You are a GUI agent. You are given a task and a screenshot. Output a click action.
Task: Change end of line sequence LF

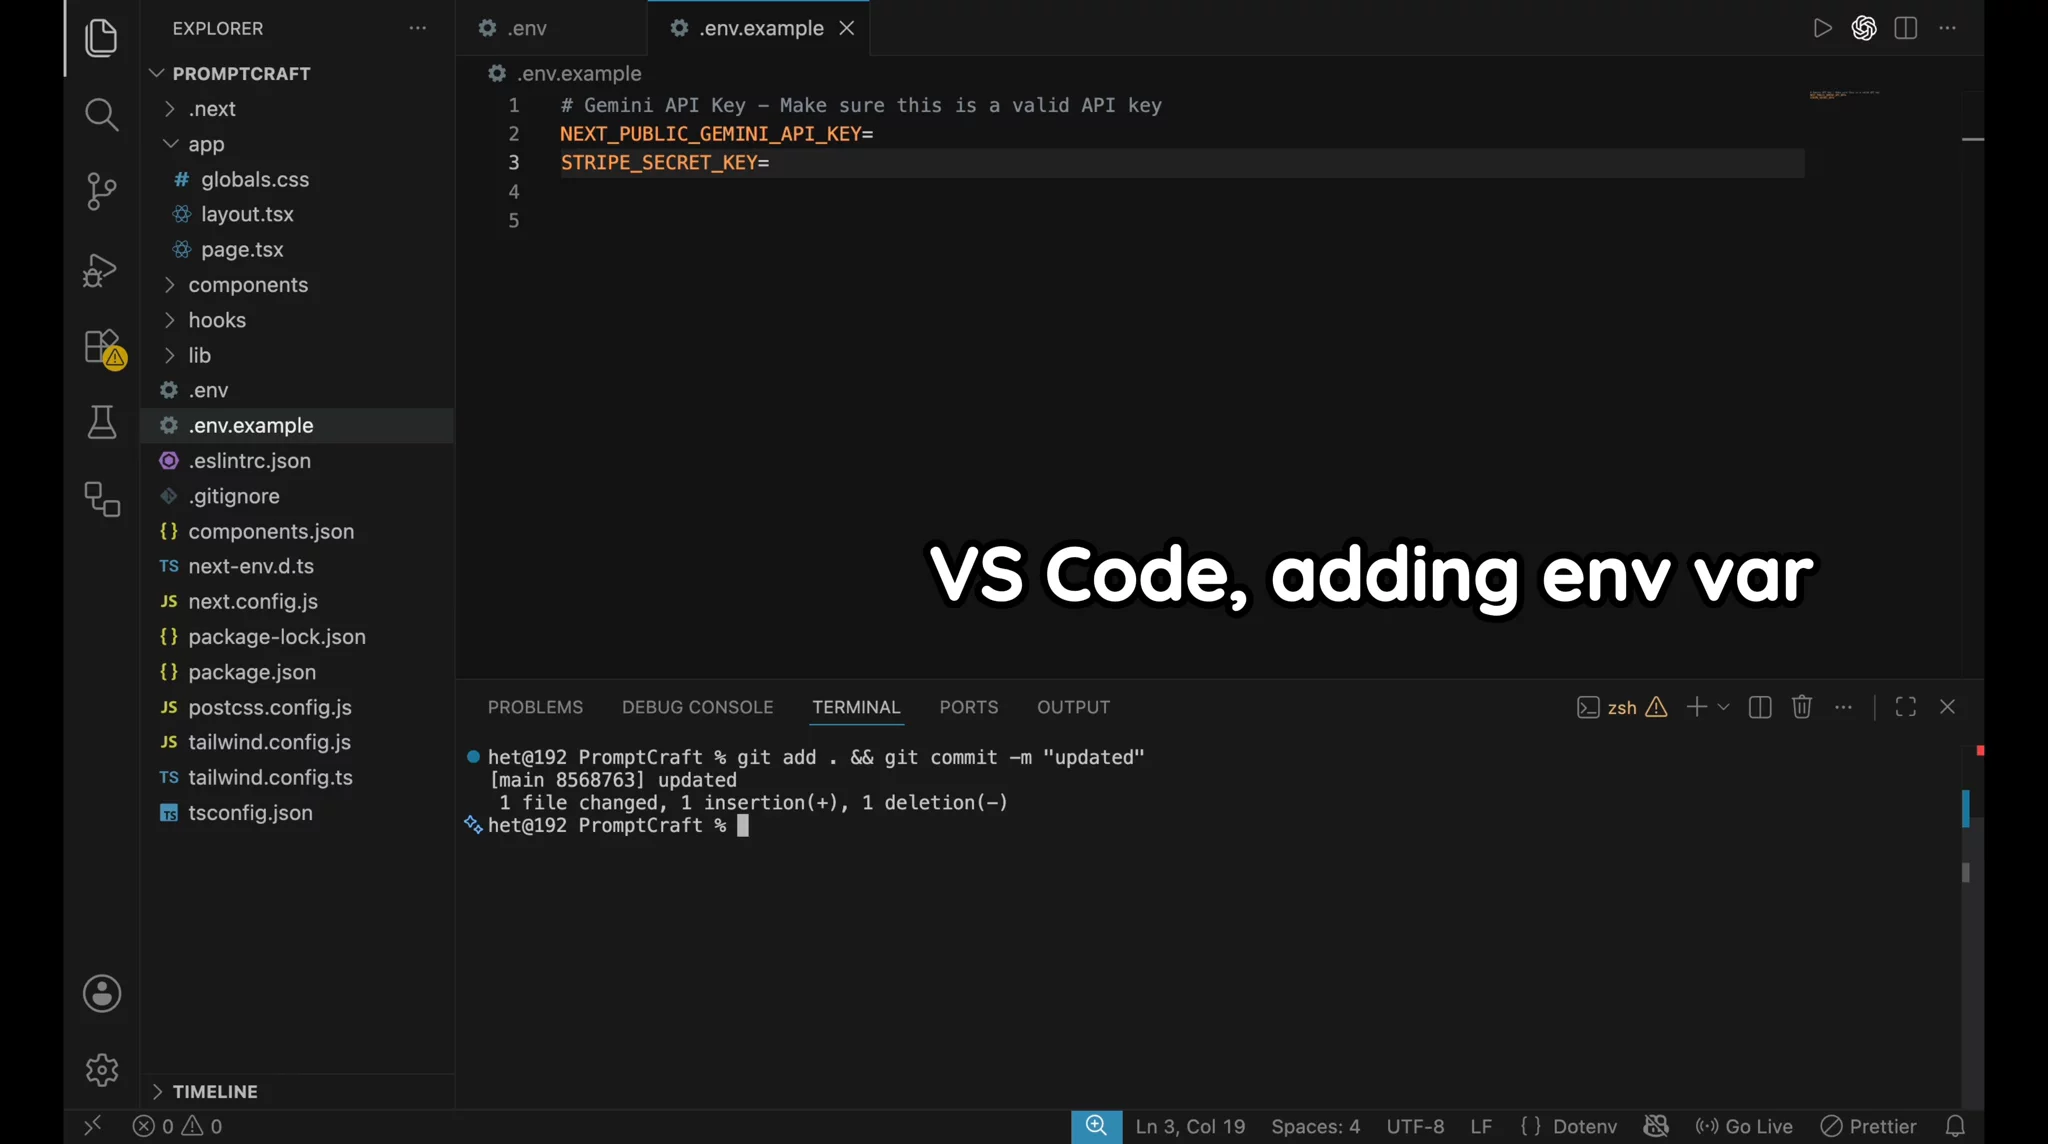(x=1481, y=1126)
